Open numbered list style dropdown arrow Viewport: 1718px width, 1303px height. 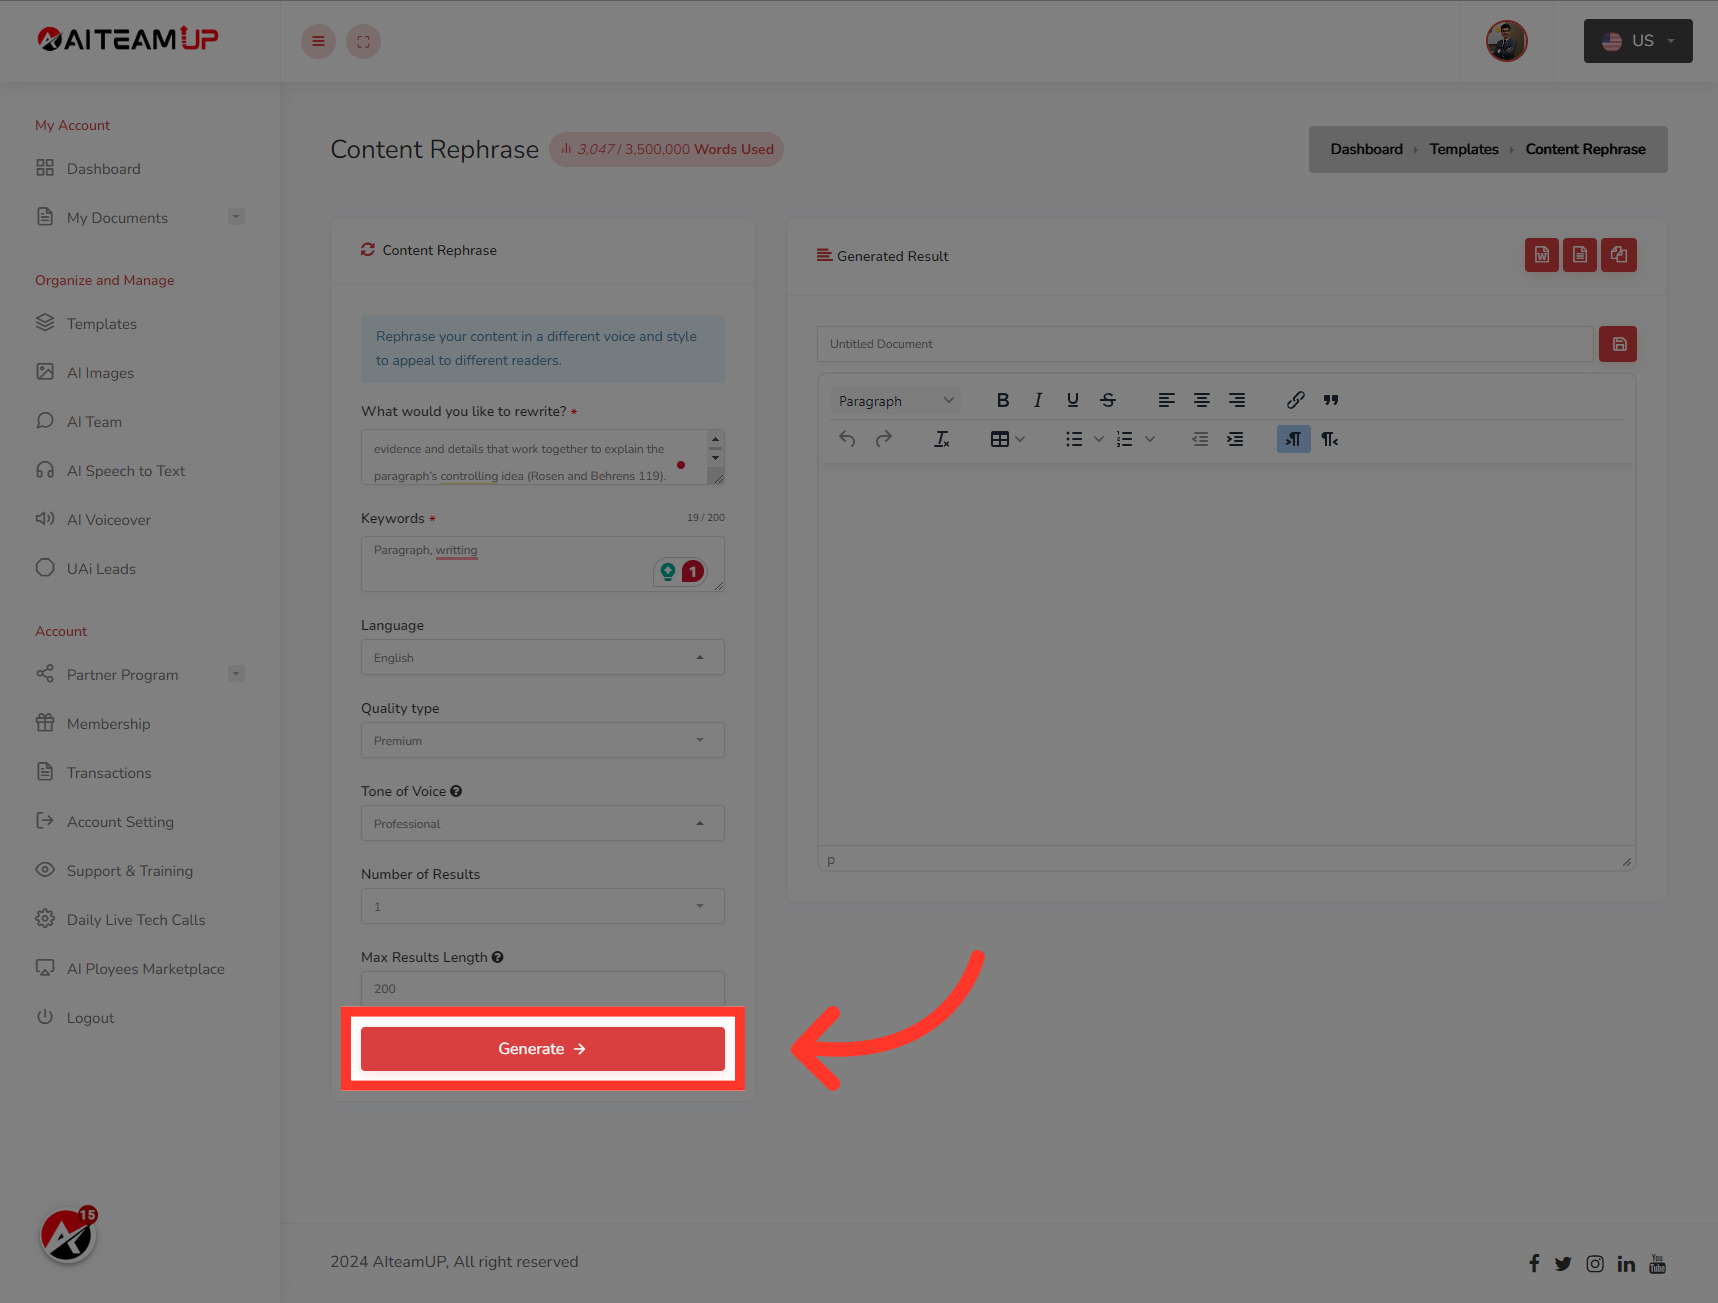pos(1150,439)
